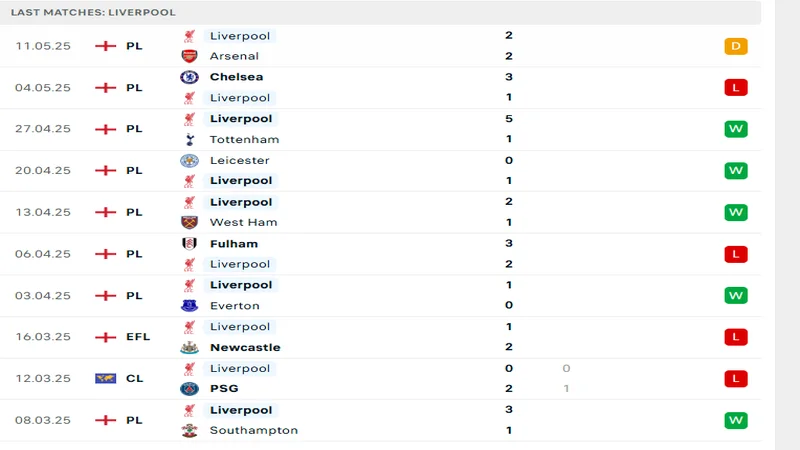Viewport: 800px width, 450px height.
Task: Click the orange D draw badge
Action: click(736, 46)
